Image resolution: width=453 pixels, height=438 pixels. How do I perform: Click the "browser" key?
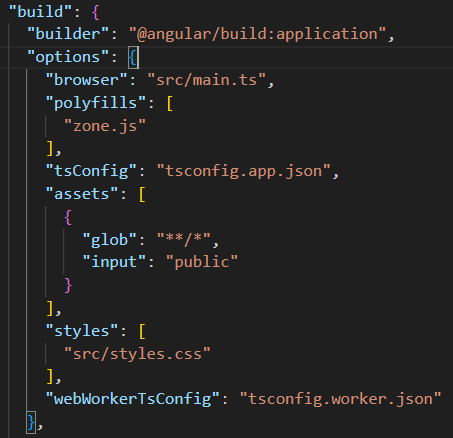coord(86,80)
